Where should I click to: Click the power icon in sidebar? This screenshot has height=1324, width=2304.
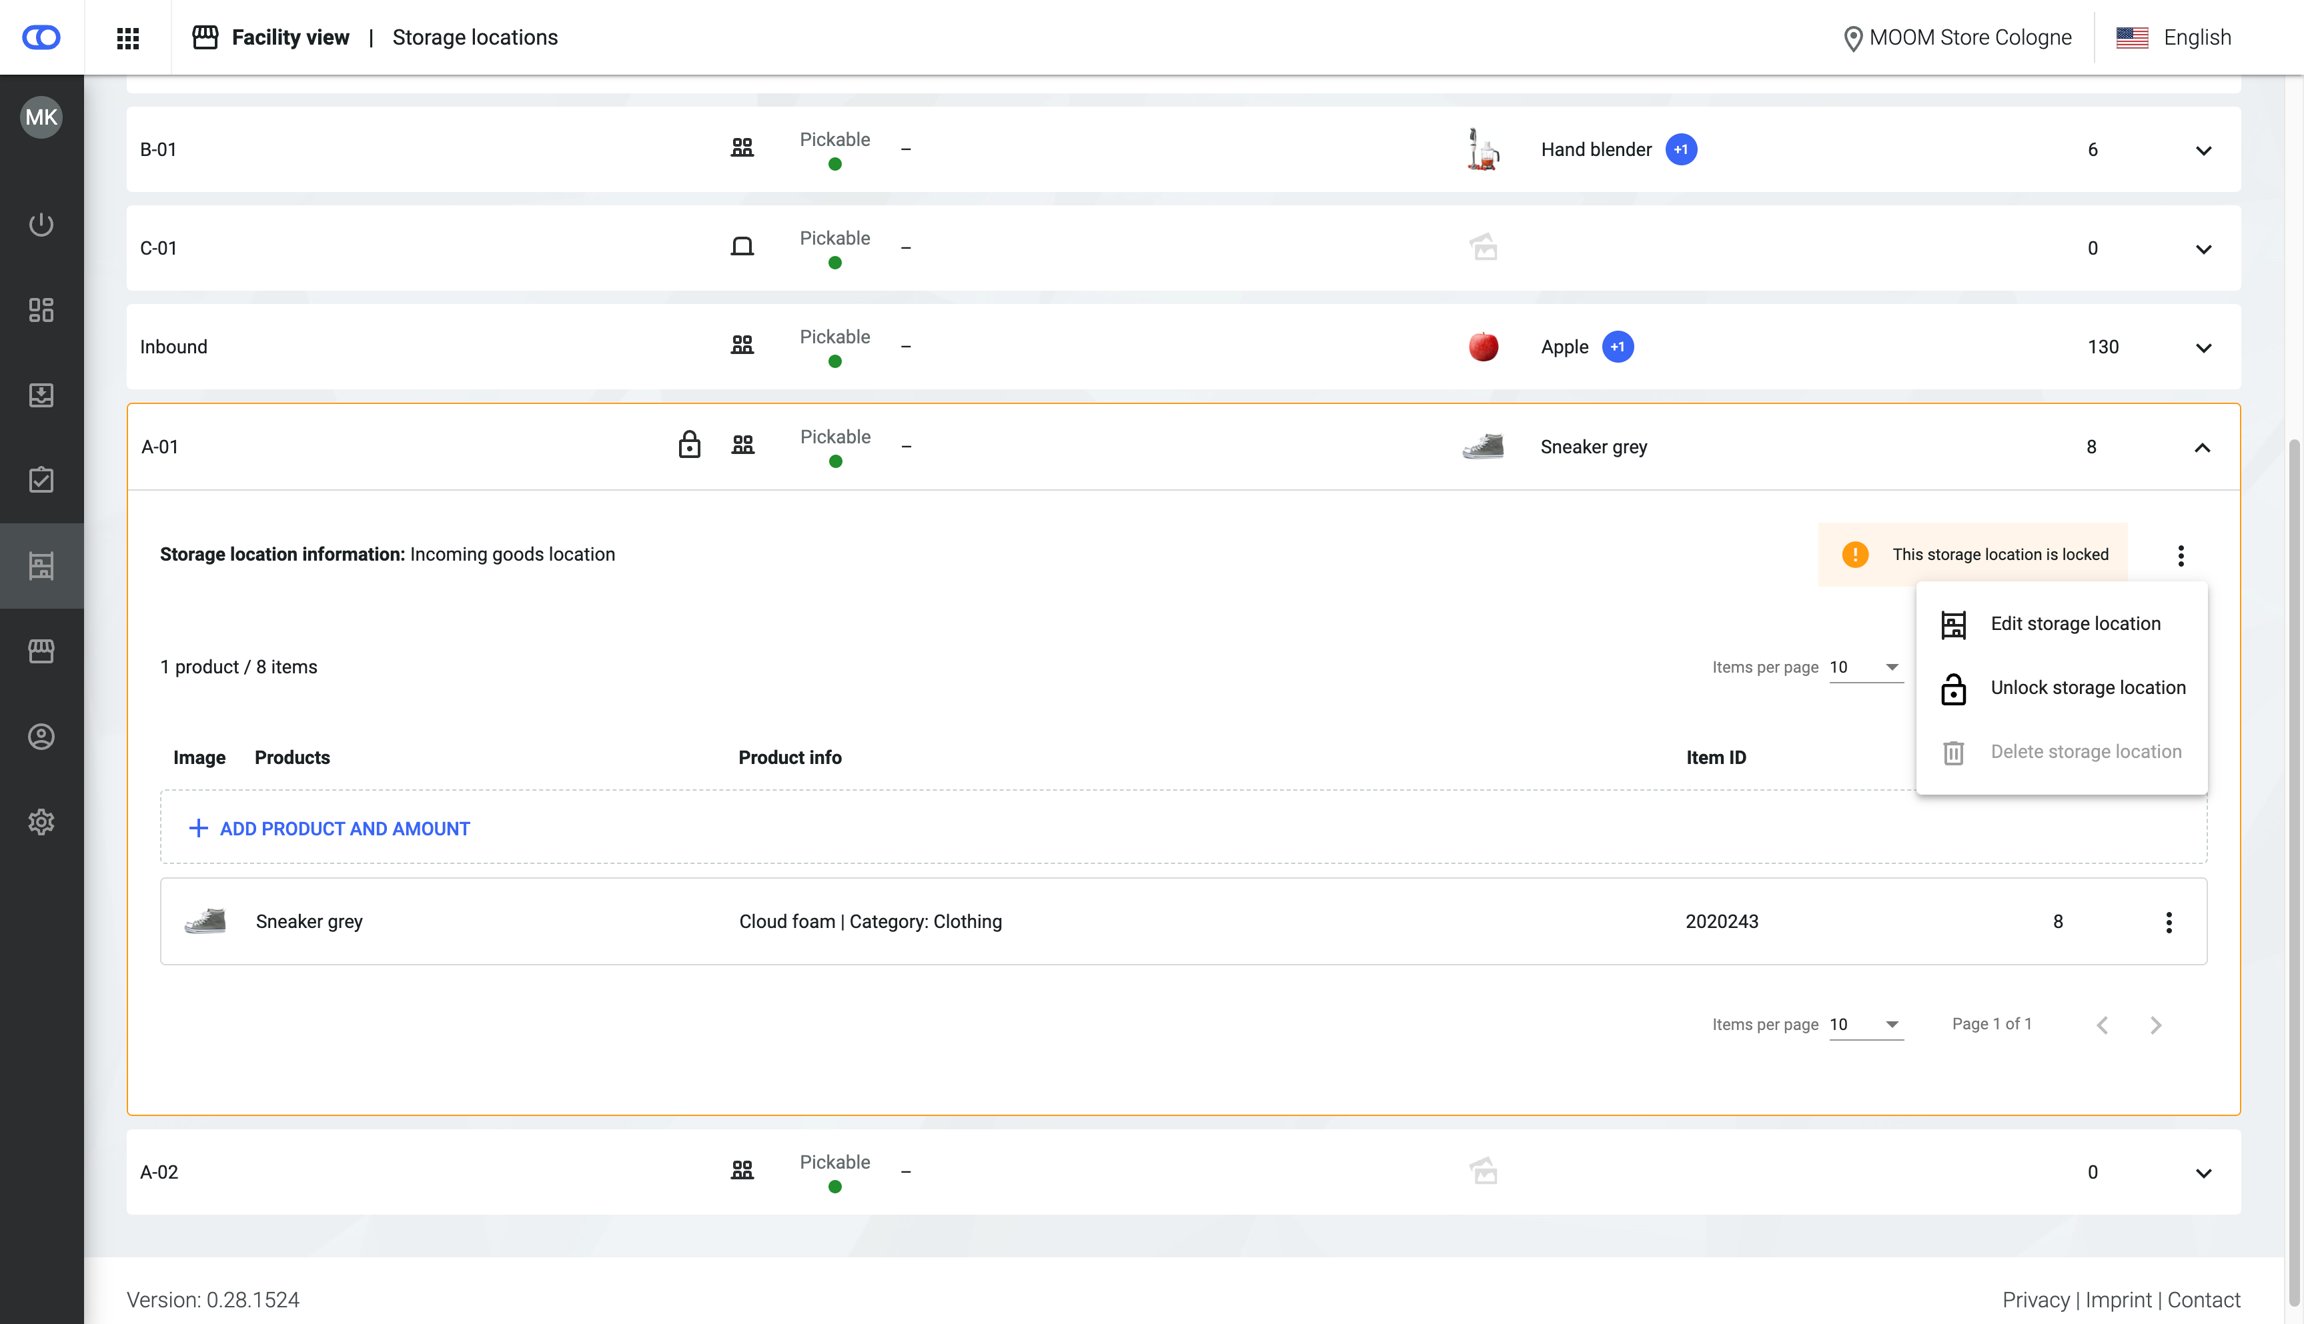pyautogui.click(x=41, y=224)
